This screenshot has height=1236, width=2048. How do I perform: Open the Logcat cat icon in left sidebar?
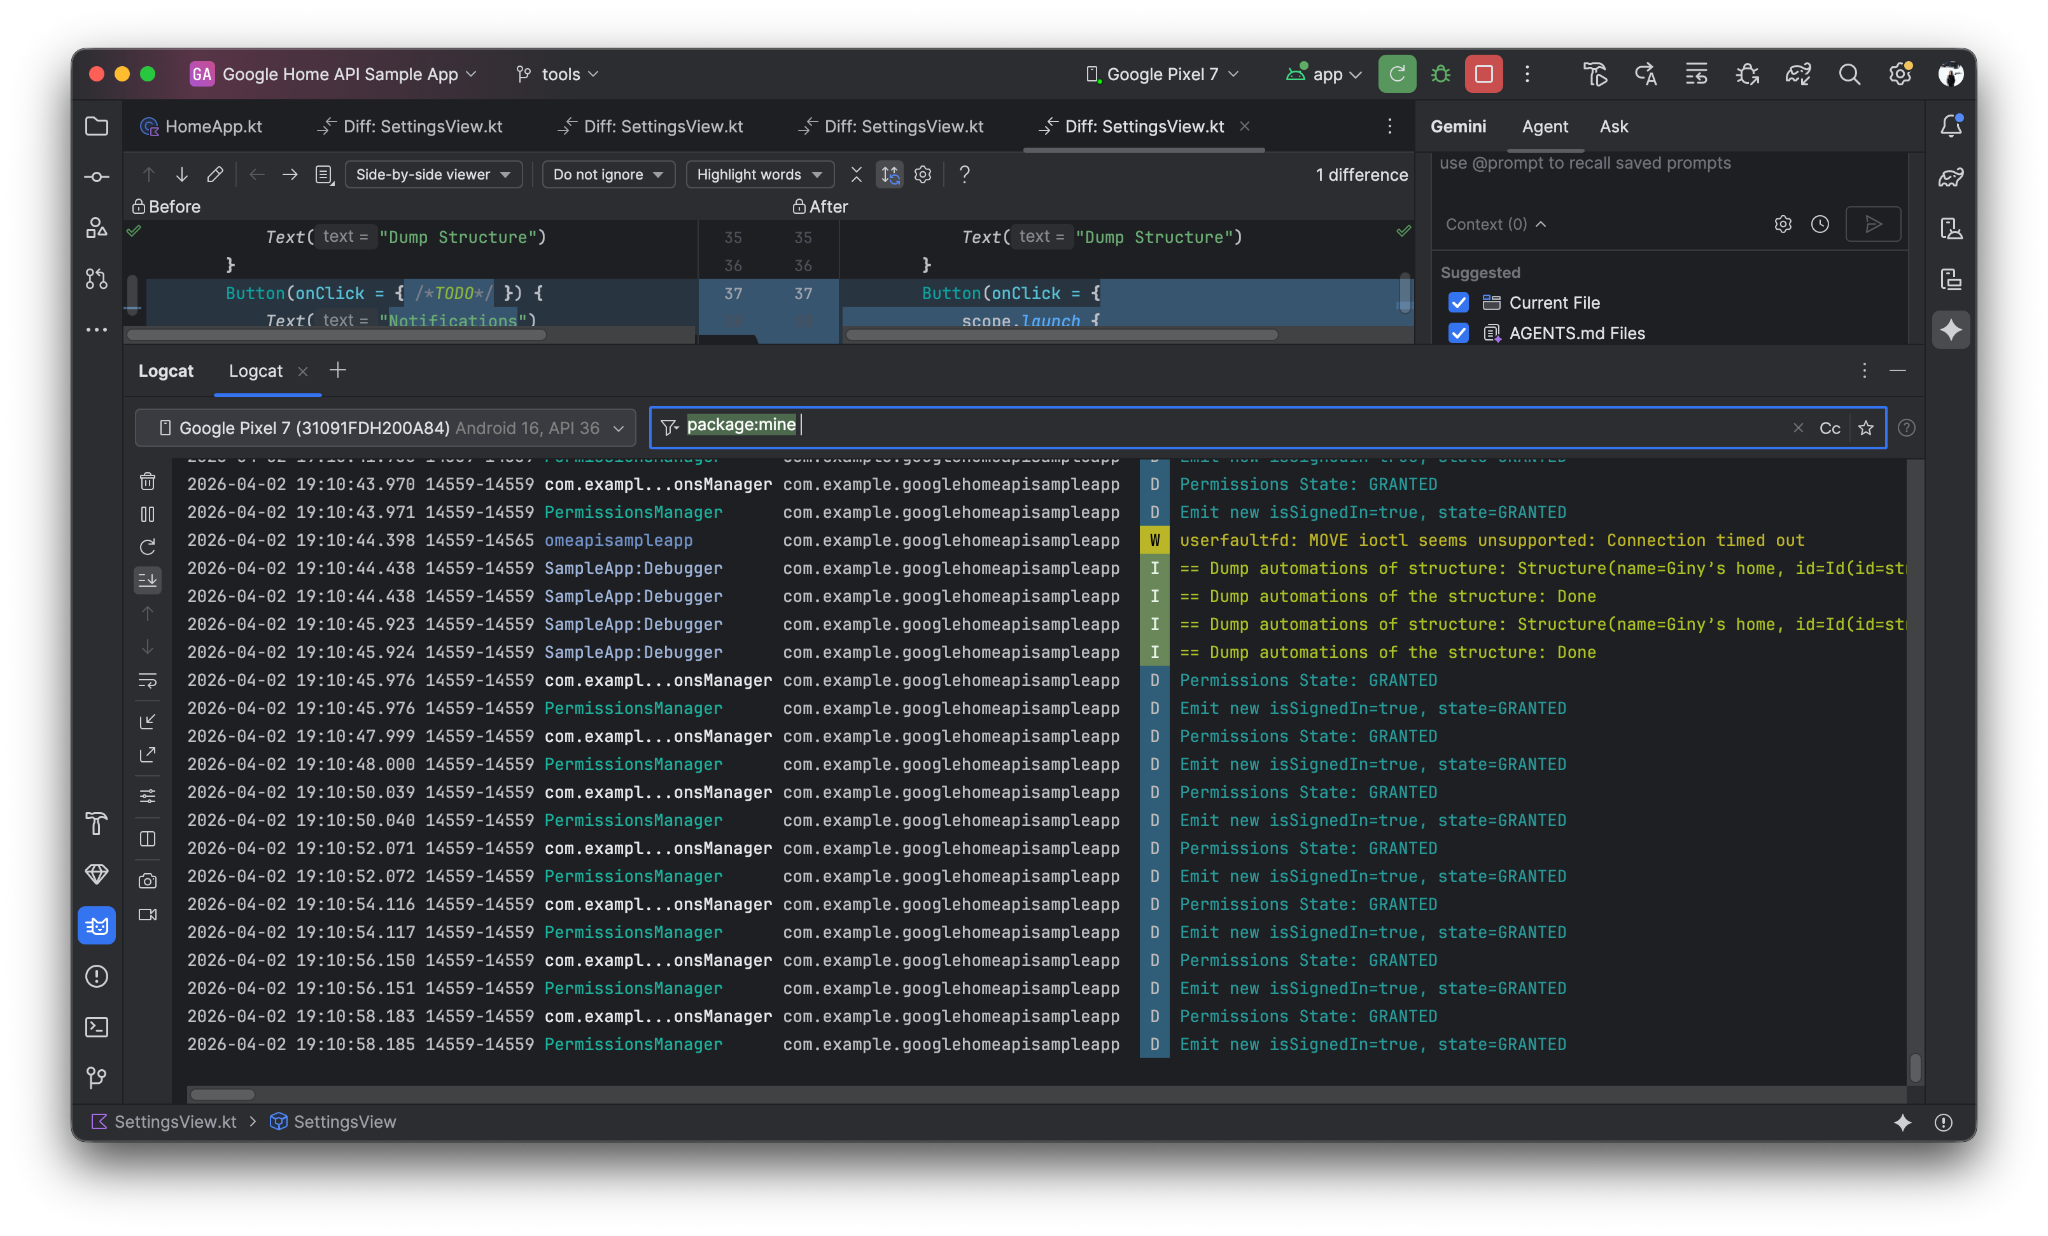coord(97,925)
